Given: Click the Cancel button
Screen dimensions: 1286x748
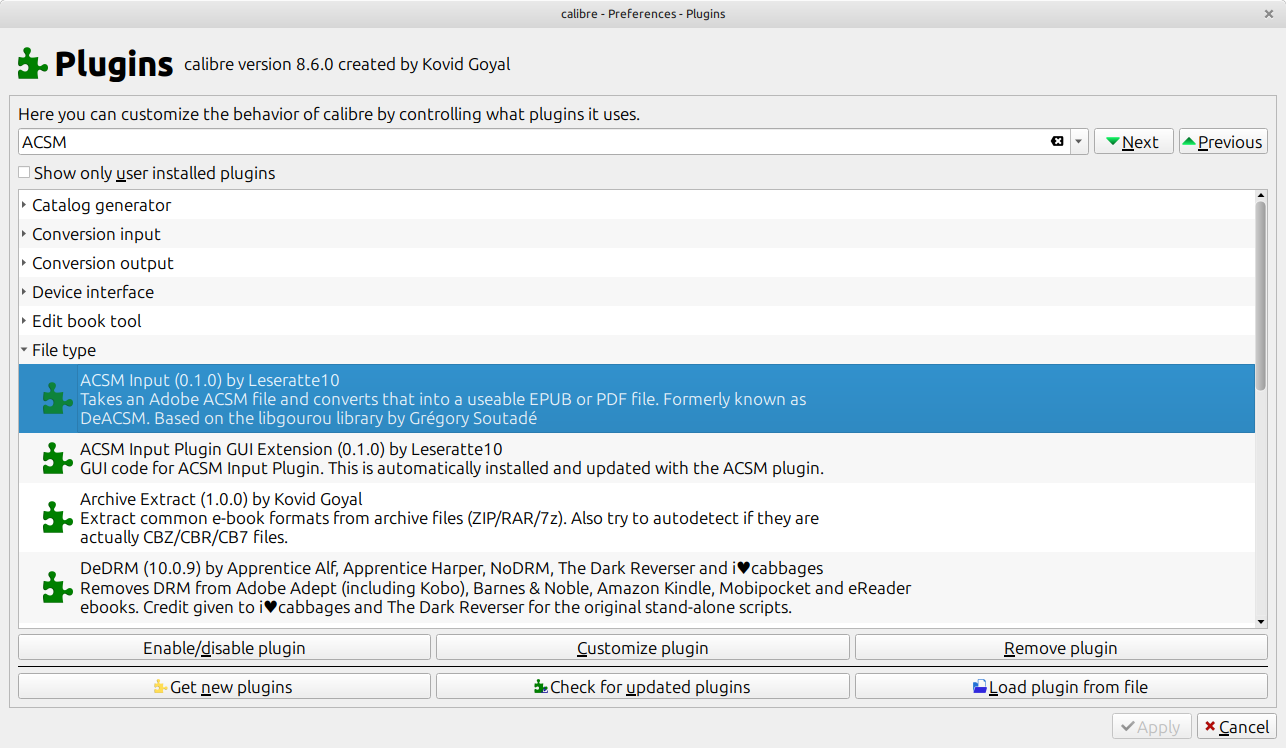Looking at the screenshot, I should (1237, 727).
